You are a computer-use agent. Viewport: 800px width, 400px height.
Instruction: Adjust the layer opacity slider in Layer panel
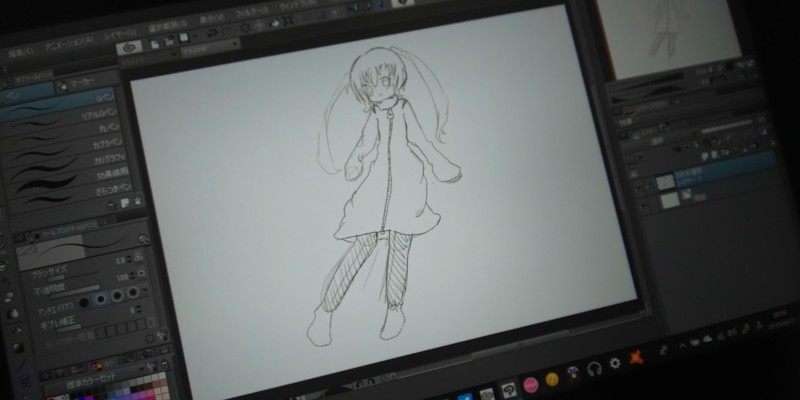tap(727, 125)
